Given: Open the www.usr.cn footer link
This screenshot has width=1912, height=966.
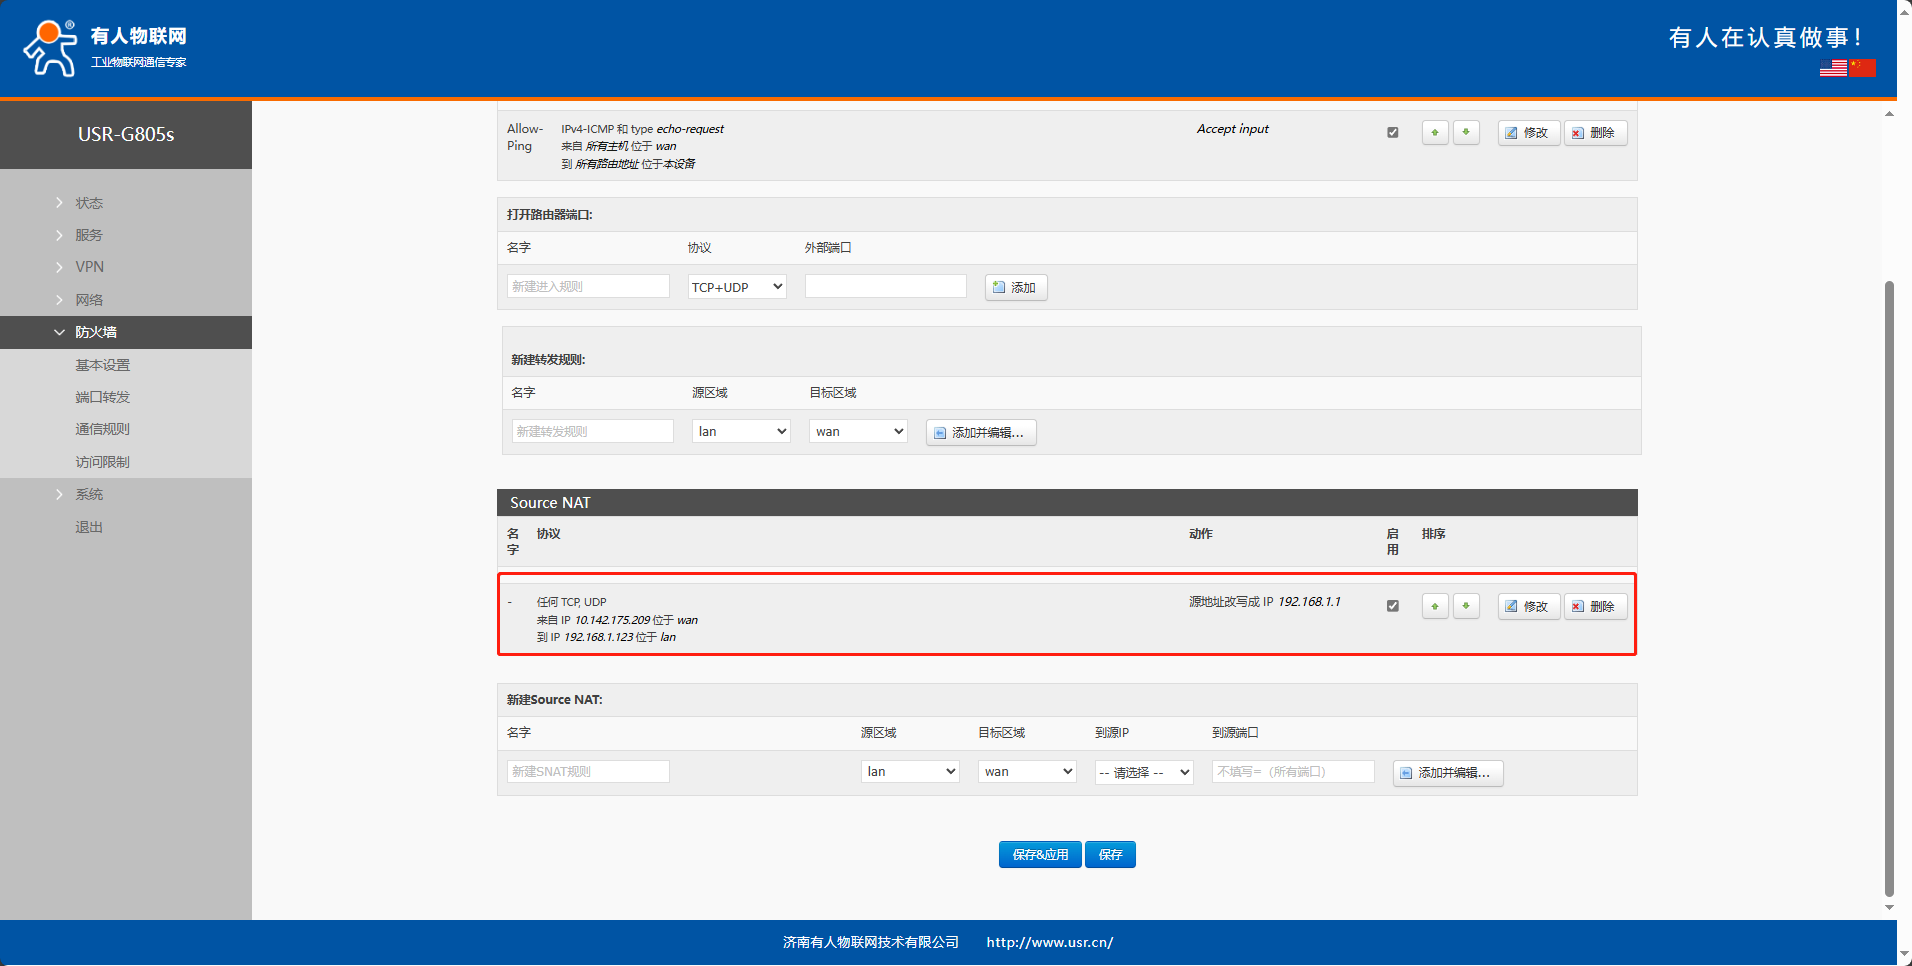Looking at the screenshot, I should [x=1049, y=943].
